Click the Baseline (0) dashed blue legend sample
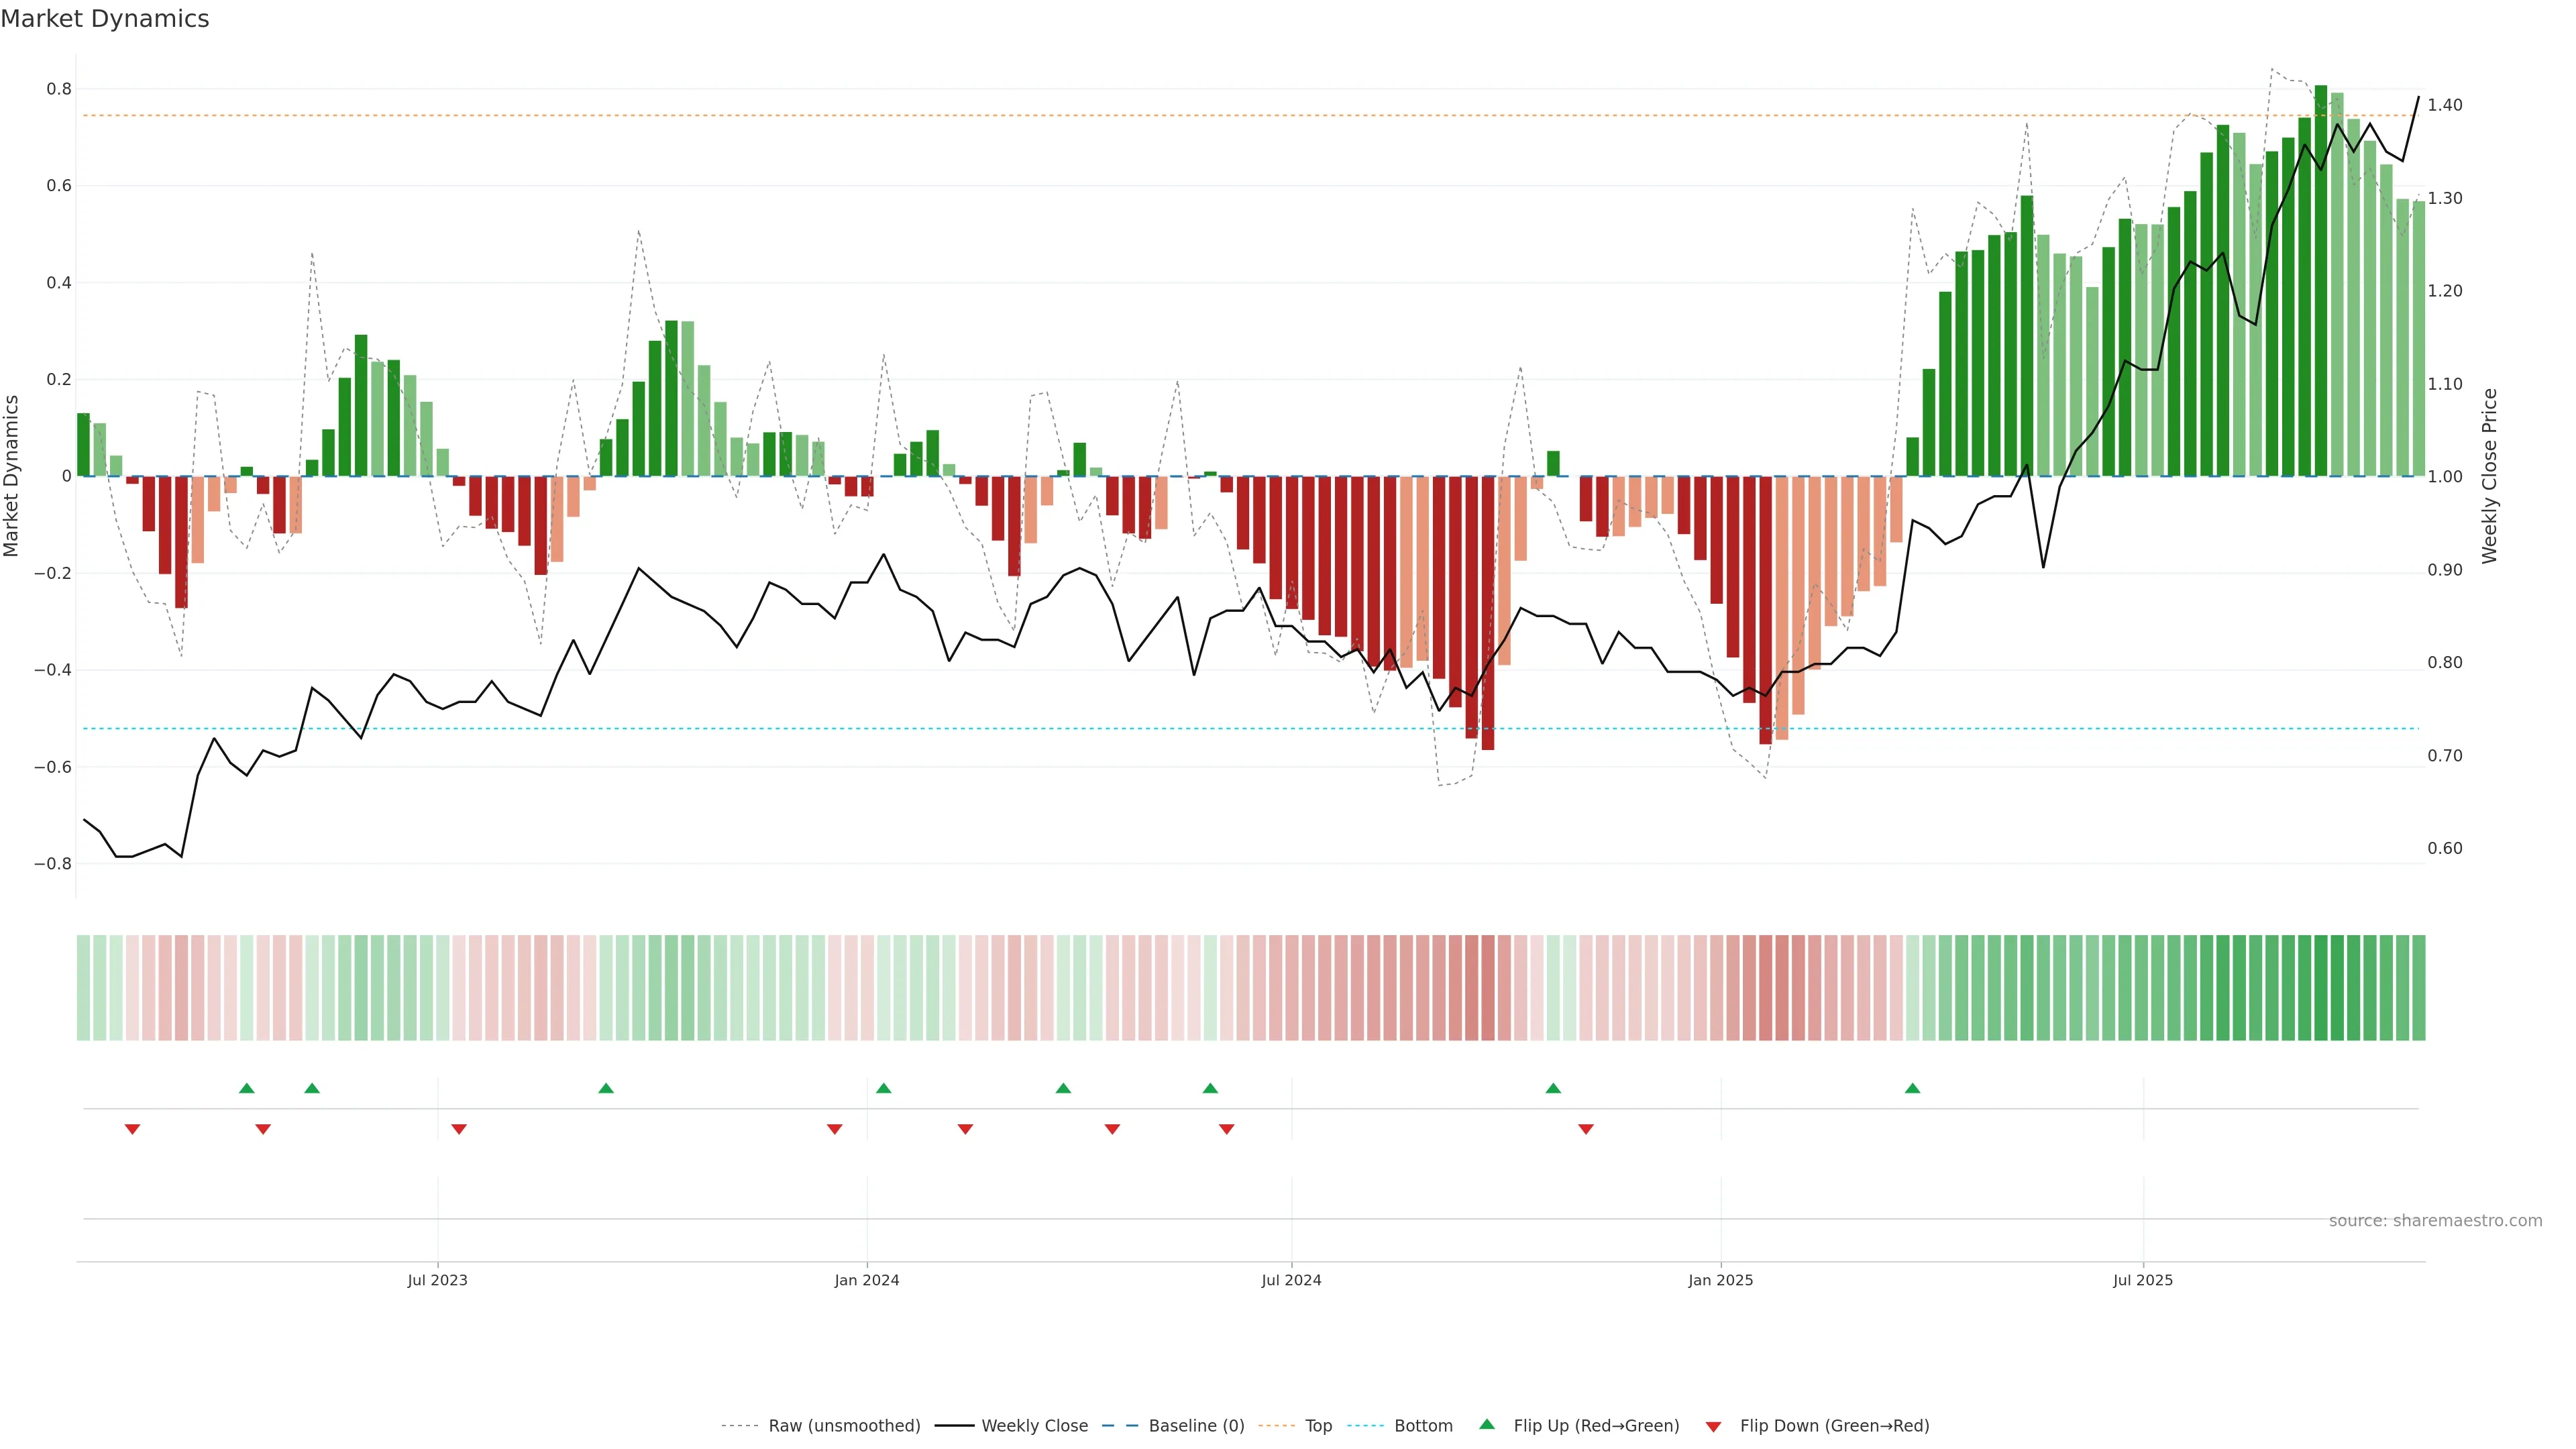The image size is (2576, 1449). coord(1121,1426)
